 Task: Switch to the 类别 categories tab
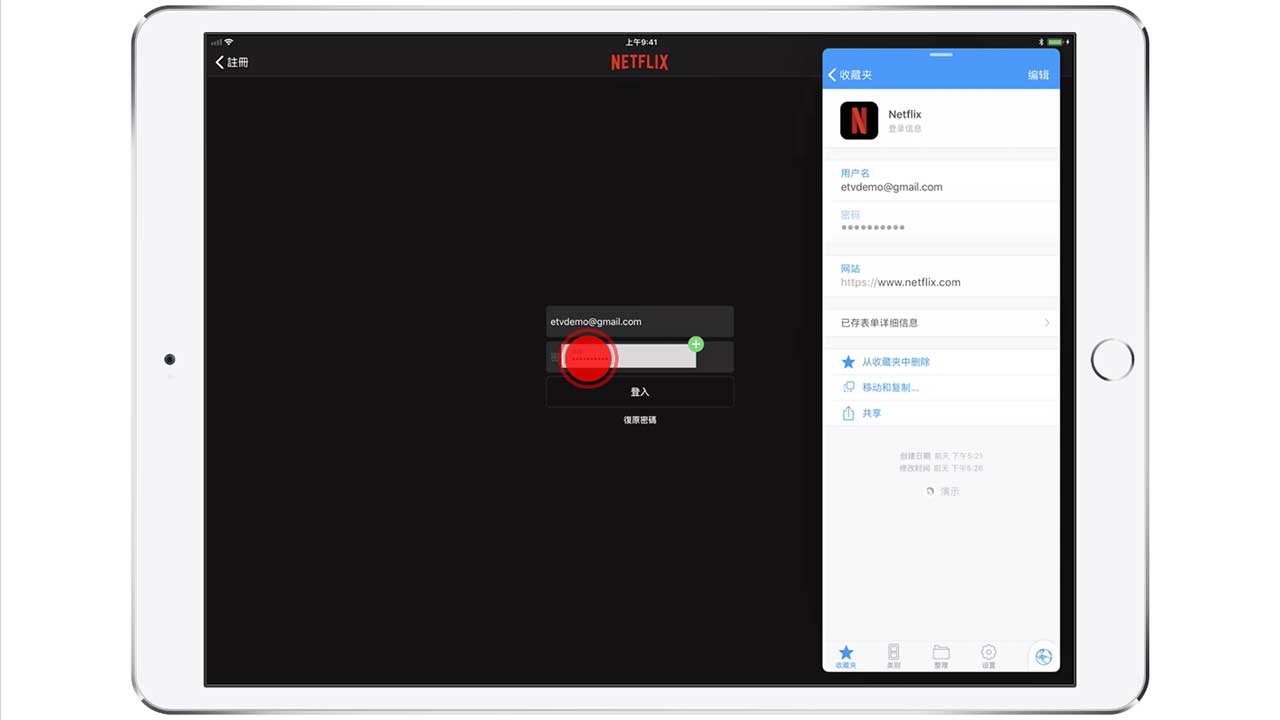893,656
